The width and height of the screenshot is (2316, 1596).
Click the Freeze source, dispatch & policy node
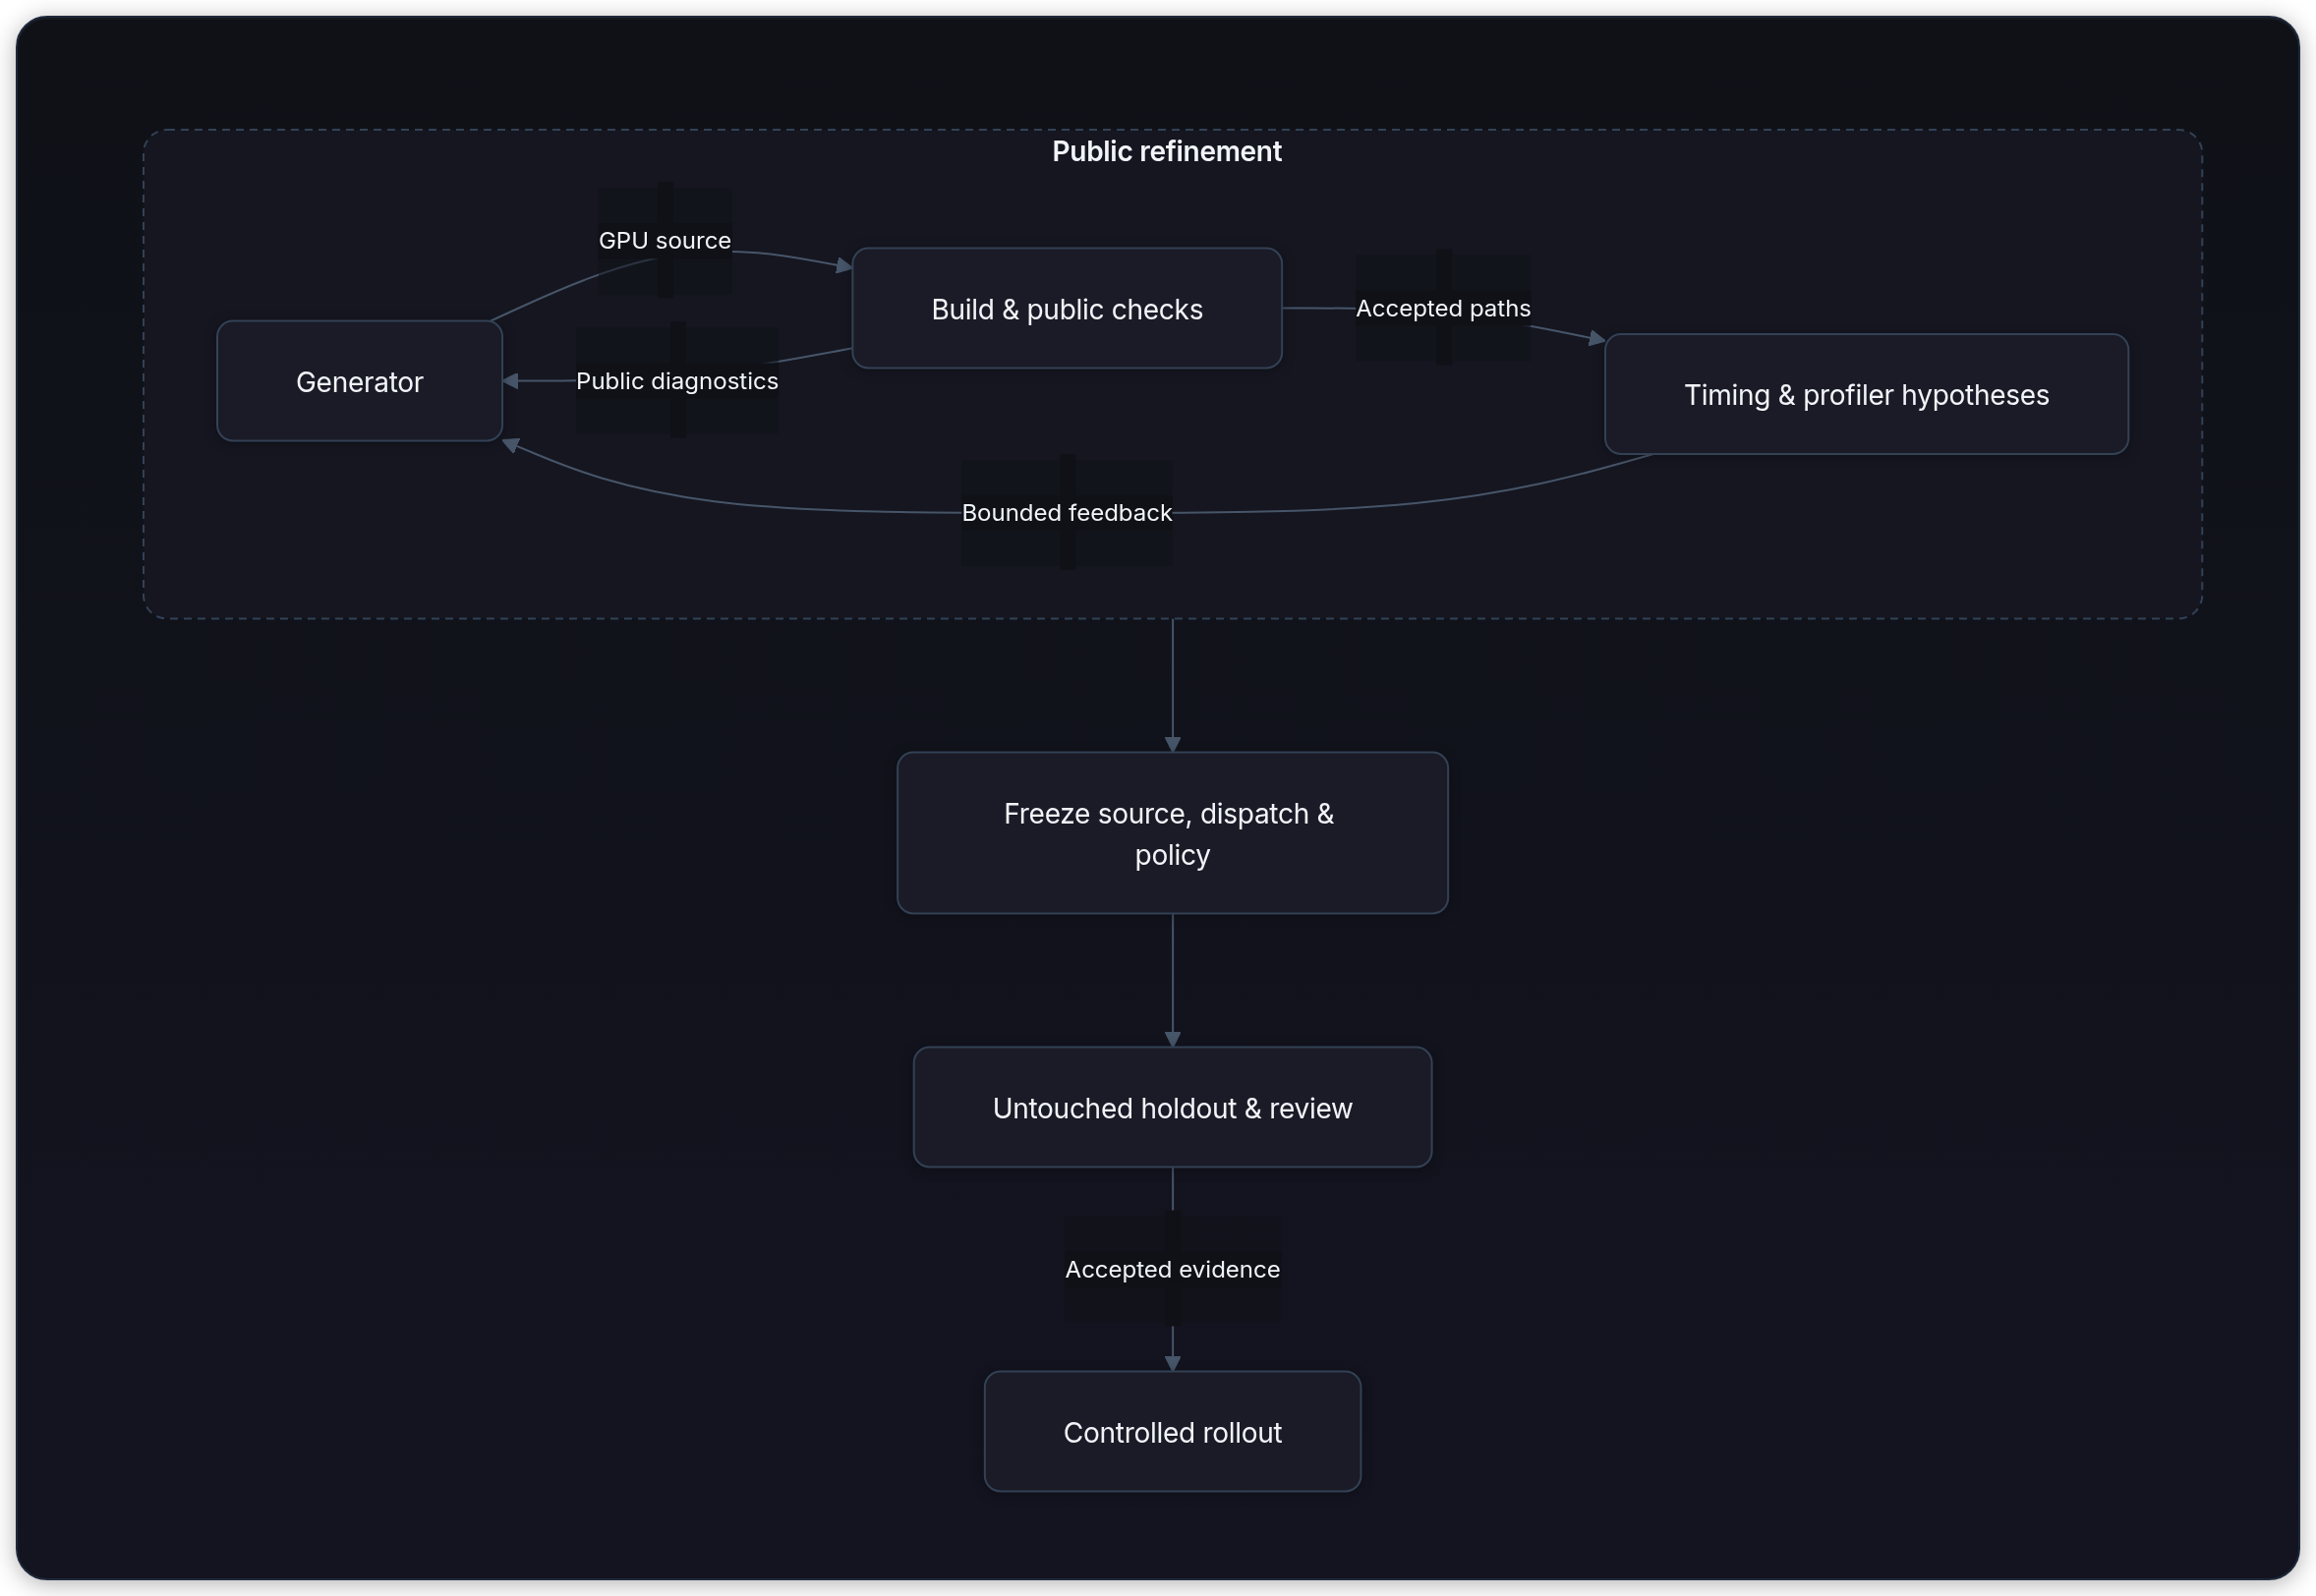pos(1172,833)
